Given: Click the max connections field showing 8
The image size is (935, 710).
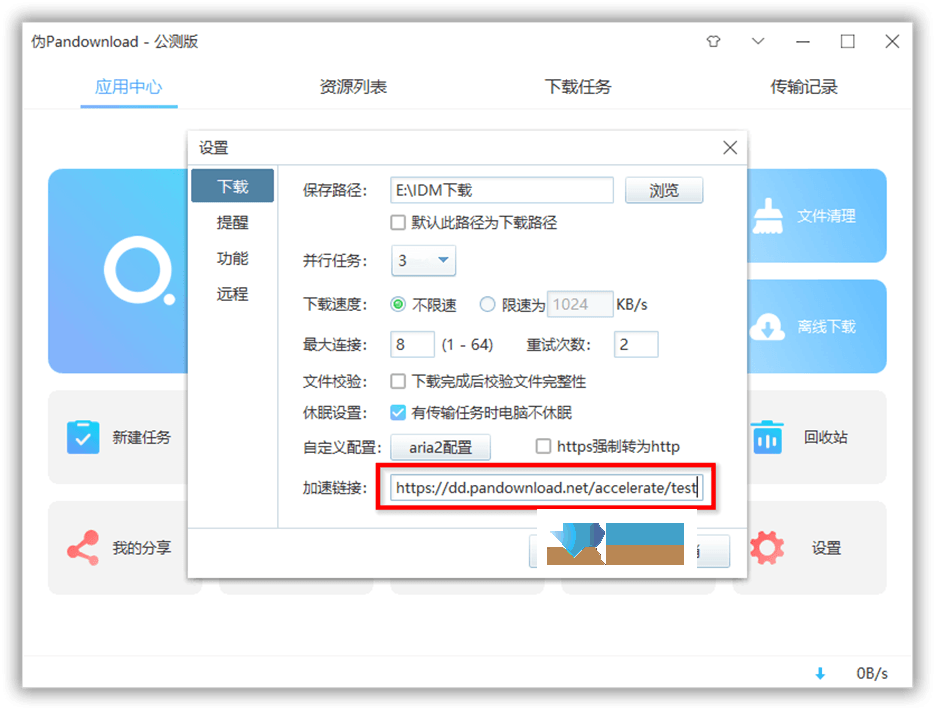Looking at the screenshot, I should (412, 345).
